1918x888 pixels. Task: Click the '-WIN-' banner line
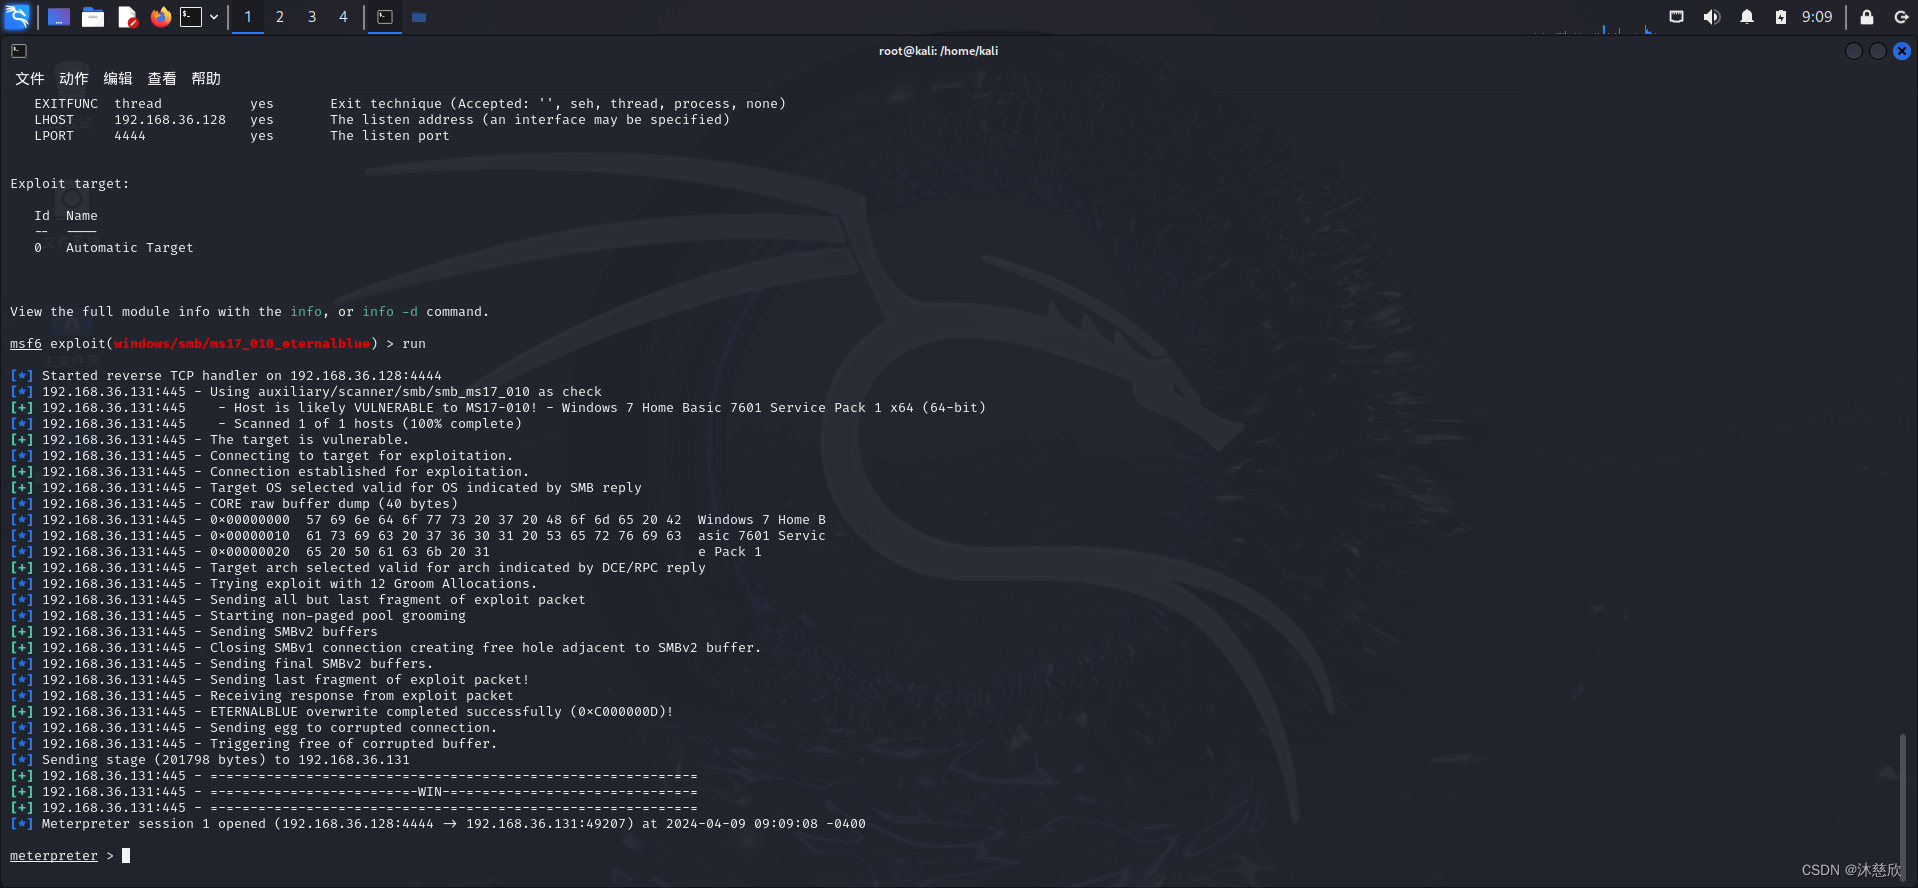[354, 792]
